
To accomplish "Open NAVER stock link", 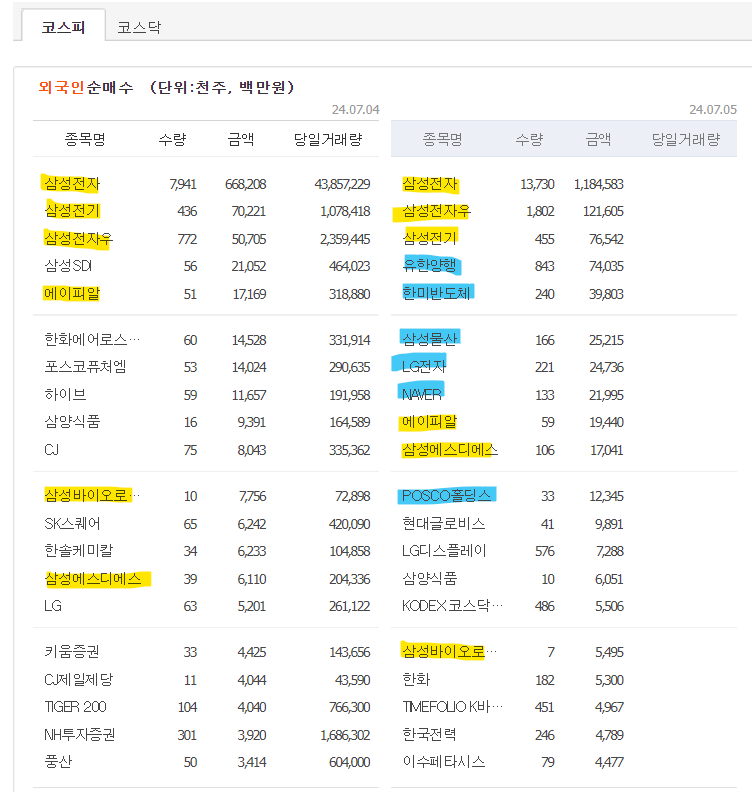I will click(x=422, y=394).
